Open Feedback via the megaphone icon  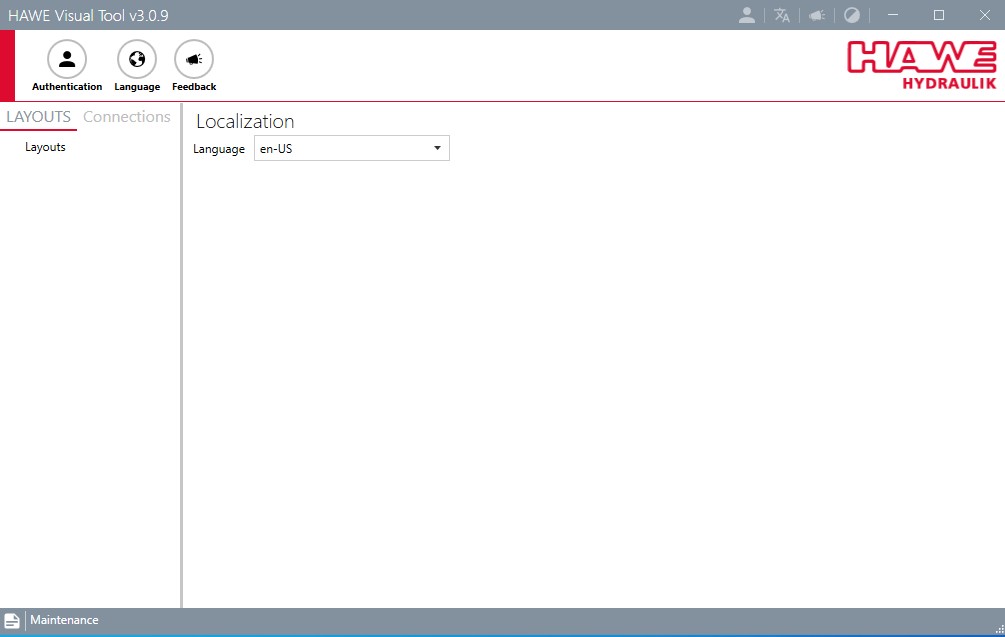(x=194, y=60)
